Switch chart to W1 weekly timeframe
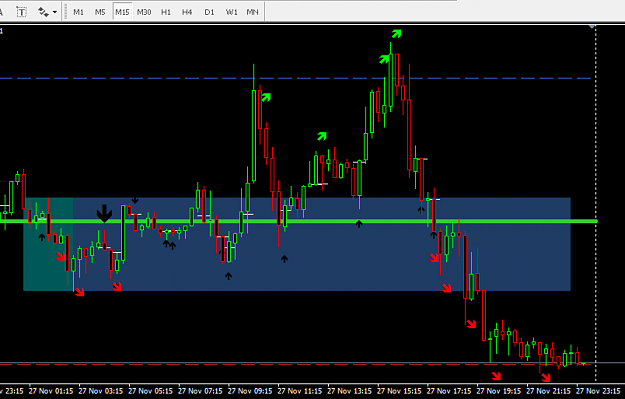 [x=231, y=12]
